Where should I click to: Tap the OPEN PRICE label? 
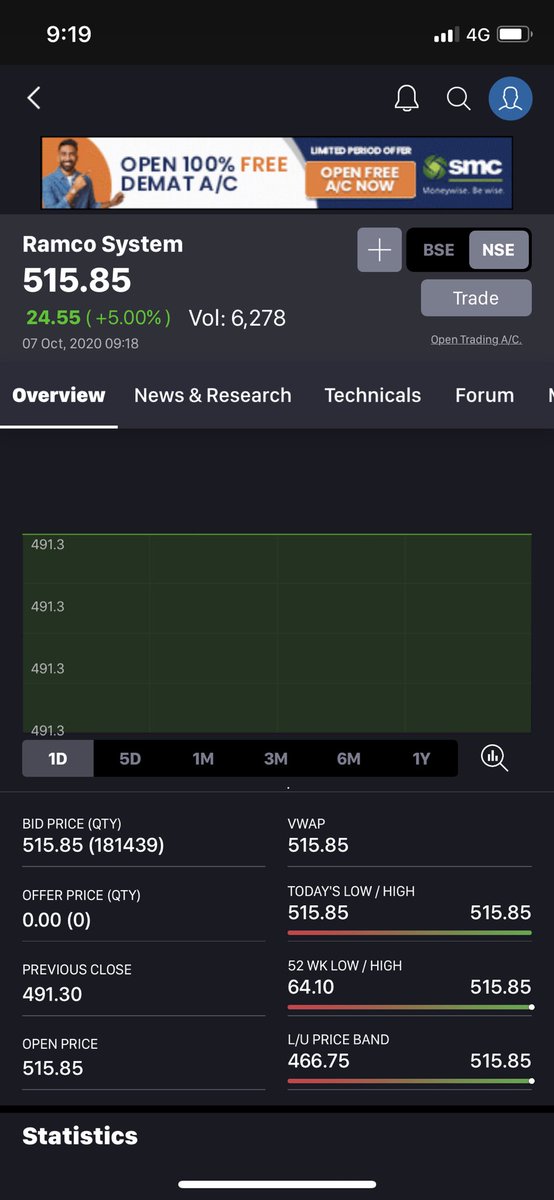click(x=60, y=1044)
